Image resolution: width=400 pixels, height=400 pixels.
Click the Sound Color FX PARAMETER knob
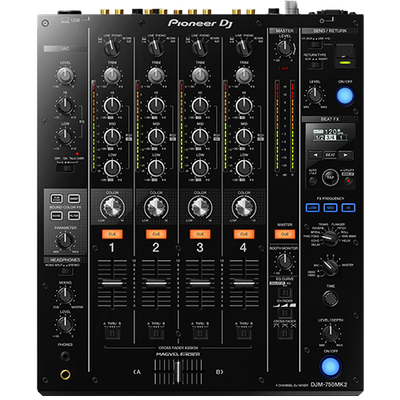pos(65,240)
